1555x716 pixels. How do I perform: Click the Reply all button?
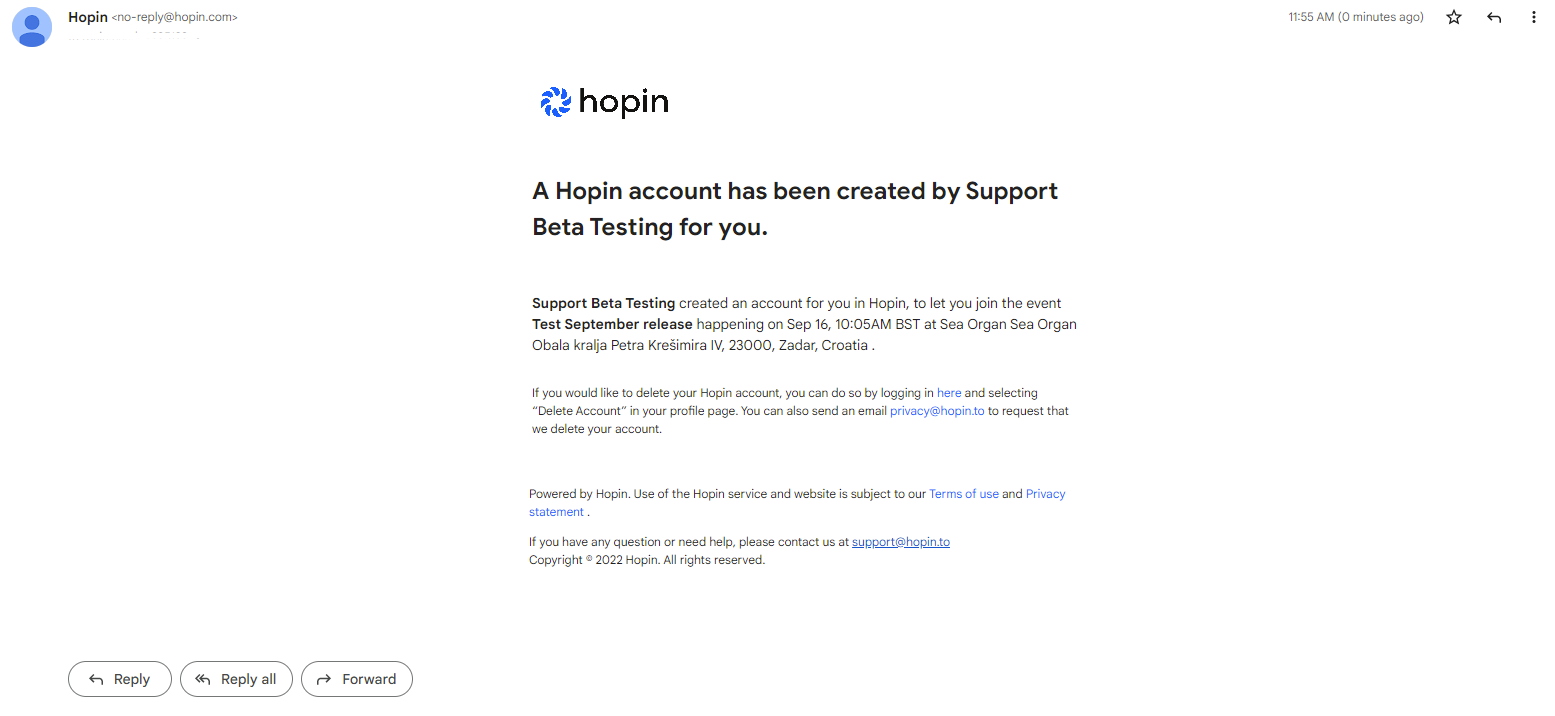236,679
